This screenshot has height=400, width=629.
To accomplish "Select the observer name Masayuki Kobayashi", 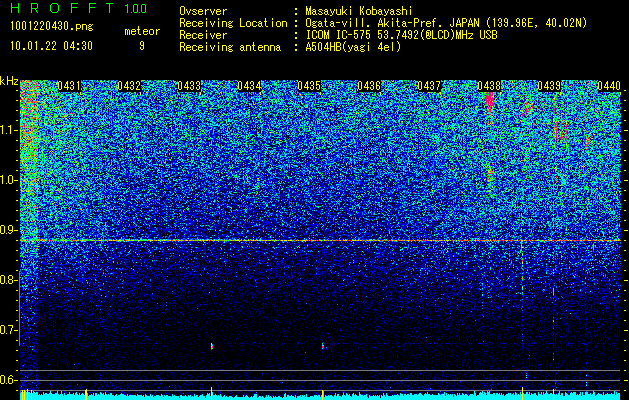I will (x=359, y=11).
